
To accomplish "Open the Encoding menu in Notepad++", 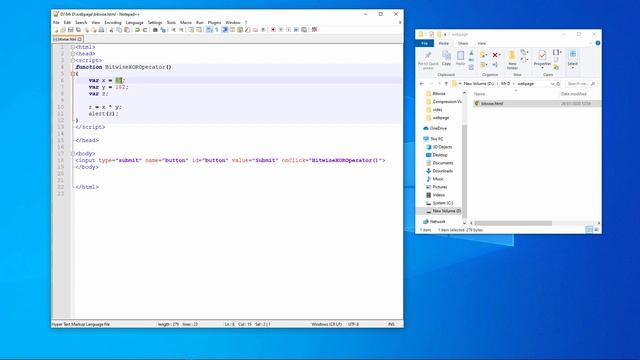I will 113,22.
